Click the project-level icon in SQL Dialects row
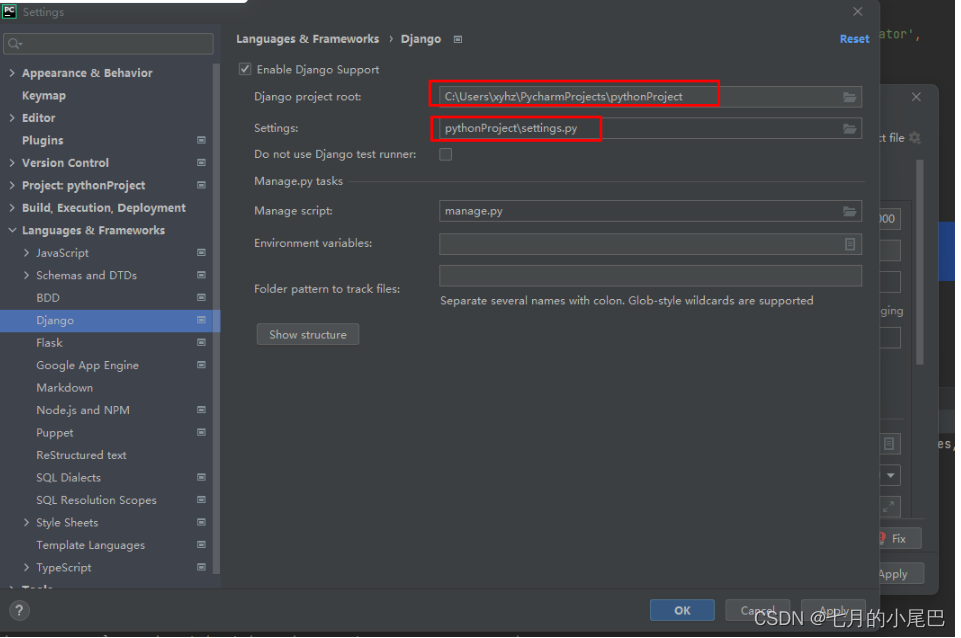 (x=201, y=477)
